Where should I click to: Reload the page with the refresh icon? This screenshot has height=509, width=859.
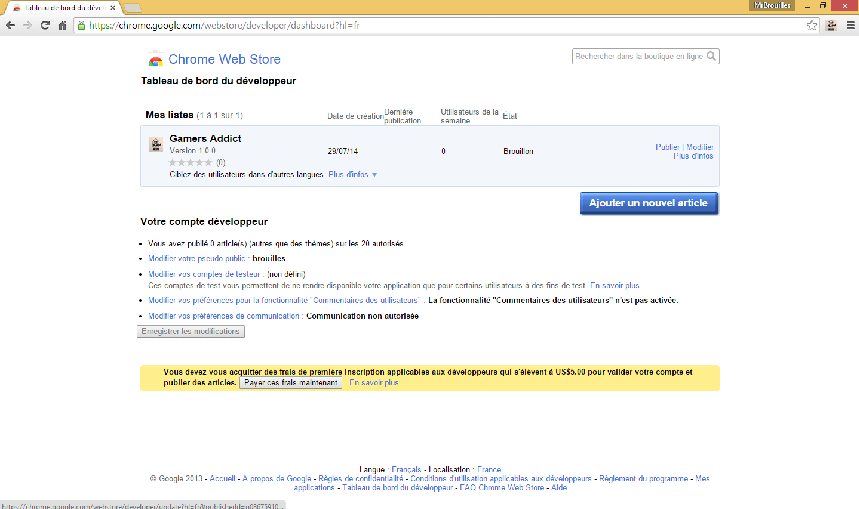click(x=46, y=25)
